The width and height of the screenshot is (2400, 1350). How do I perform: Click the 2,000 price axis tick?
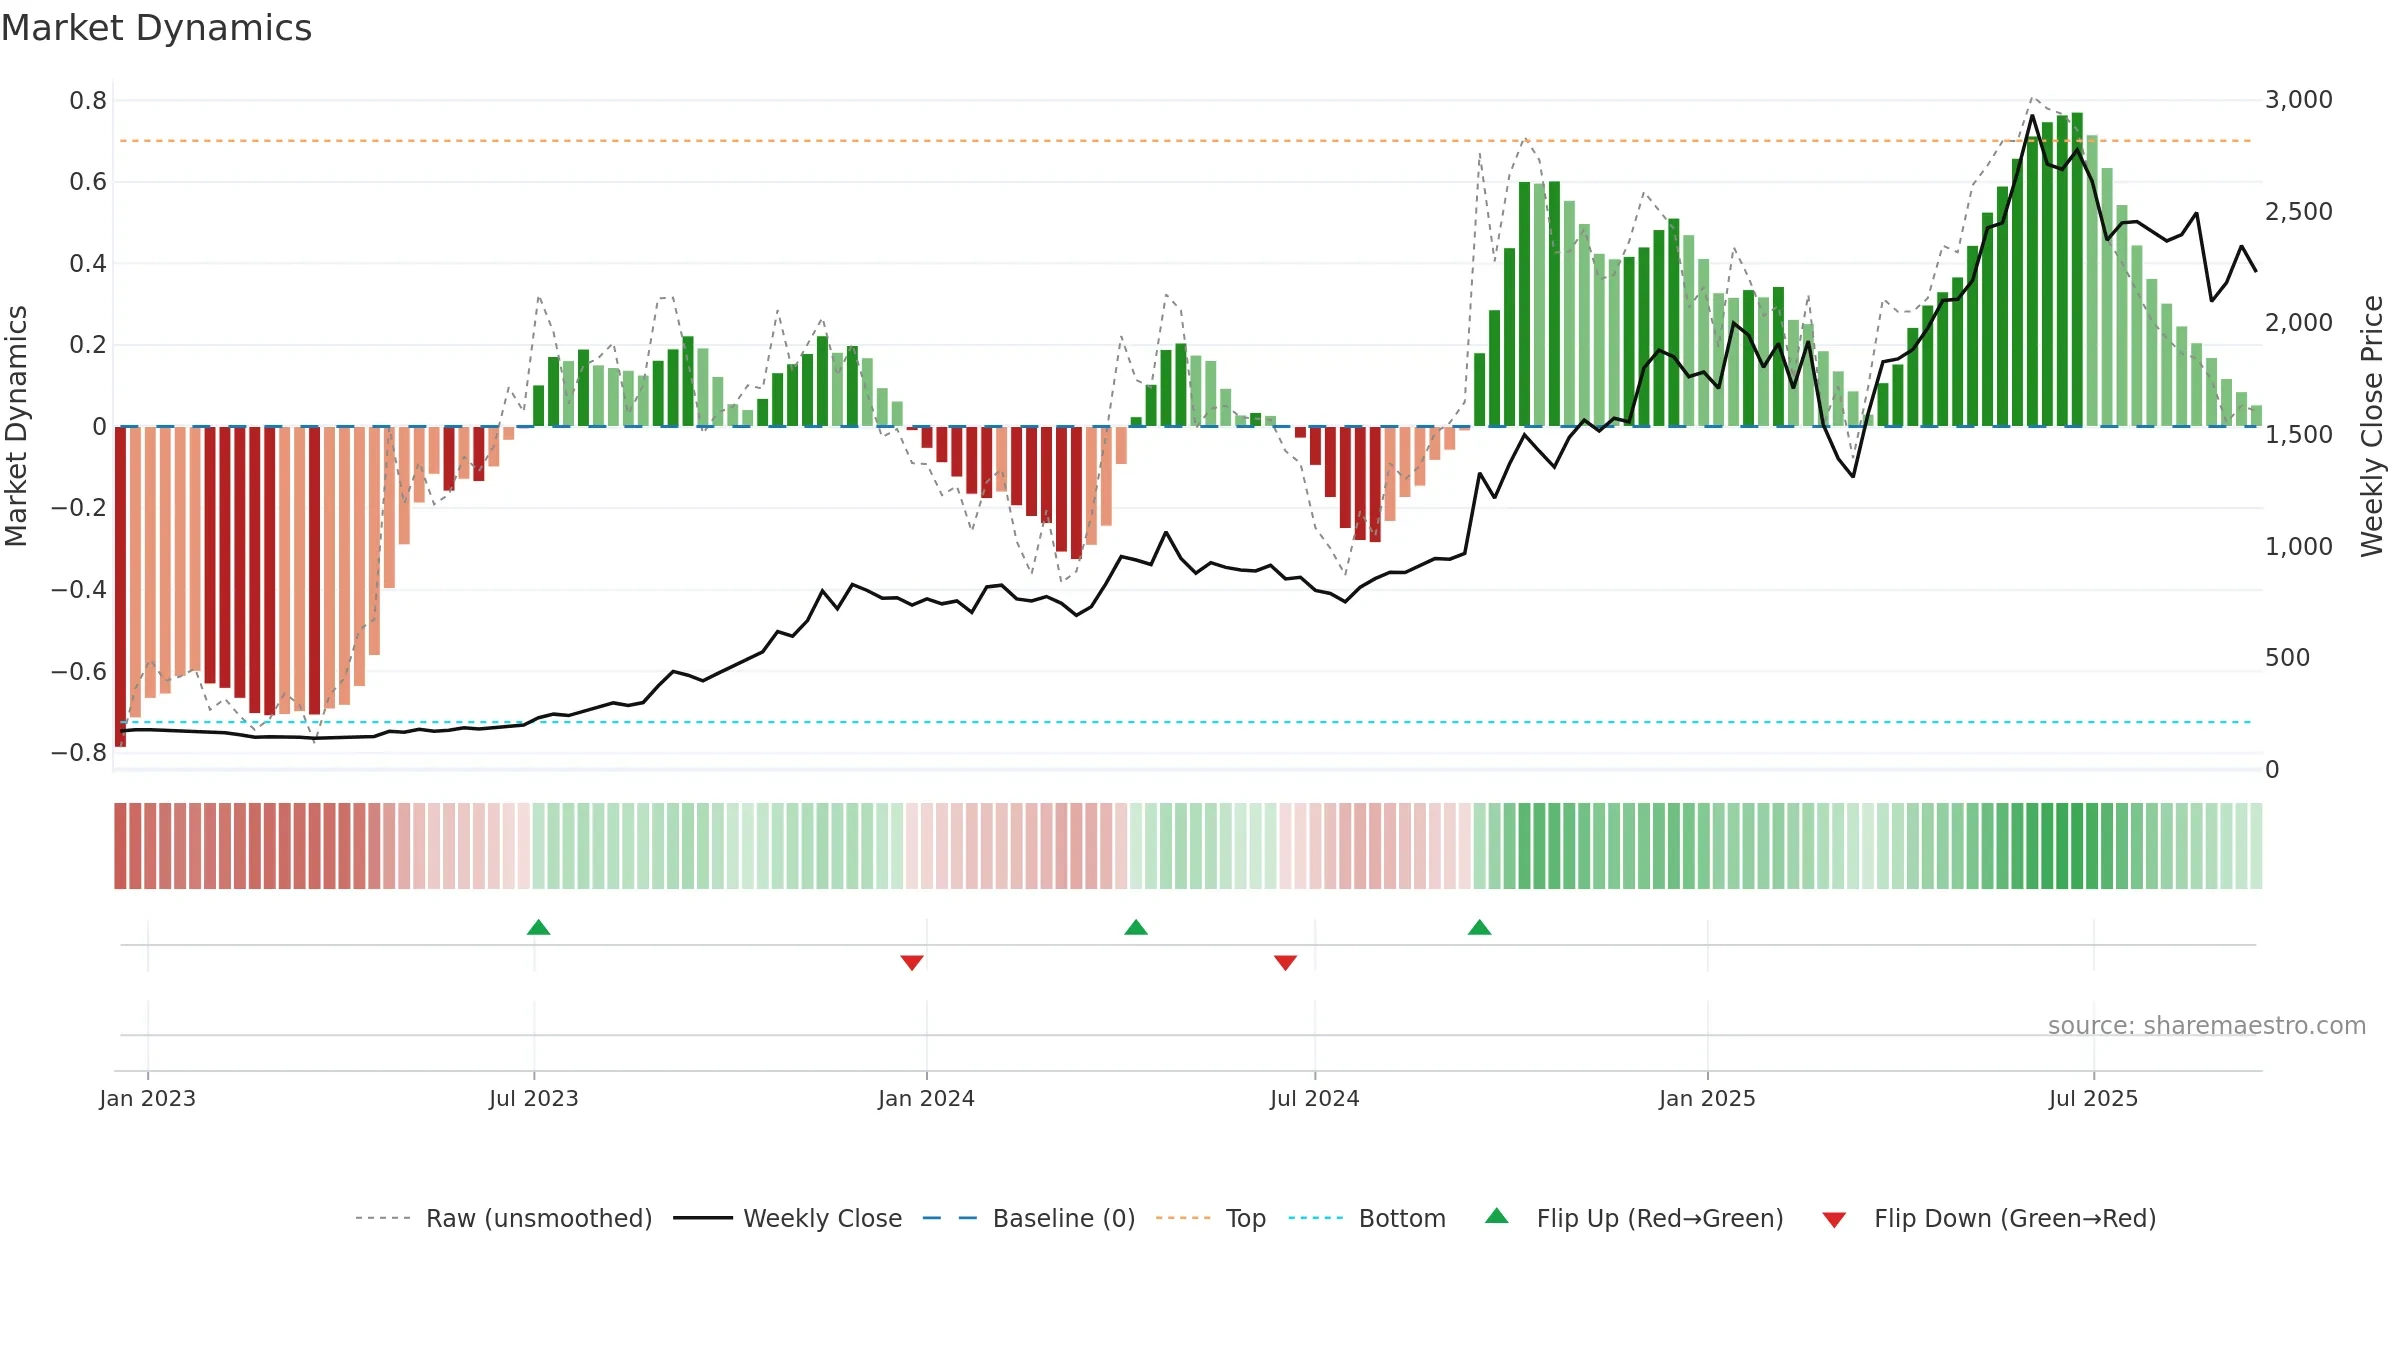2299,323
